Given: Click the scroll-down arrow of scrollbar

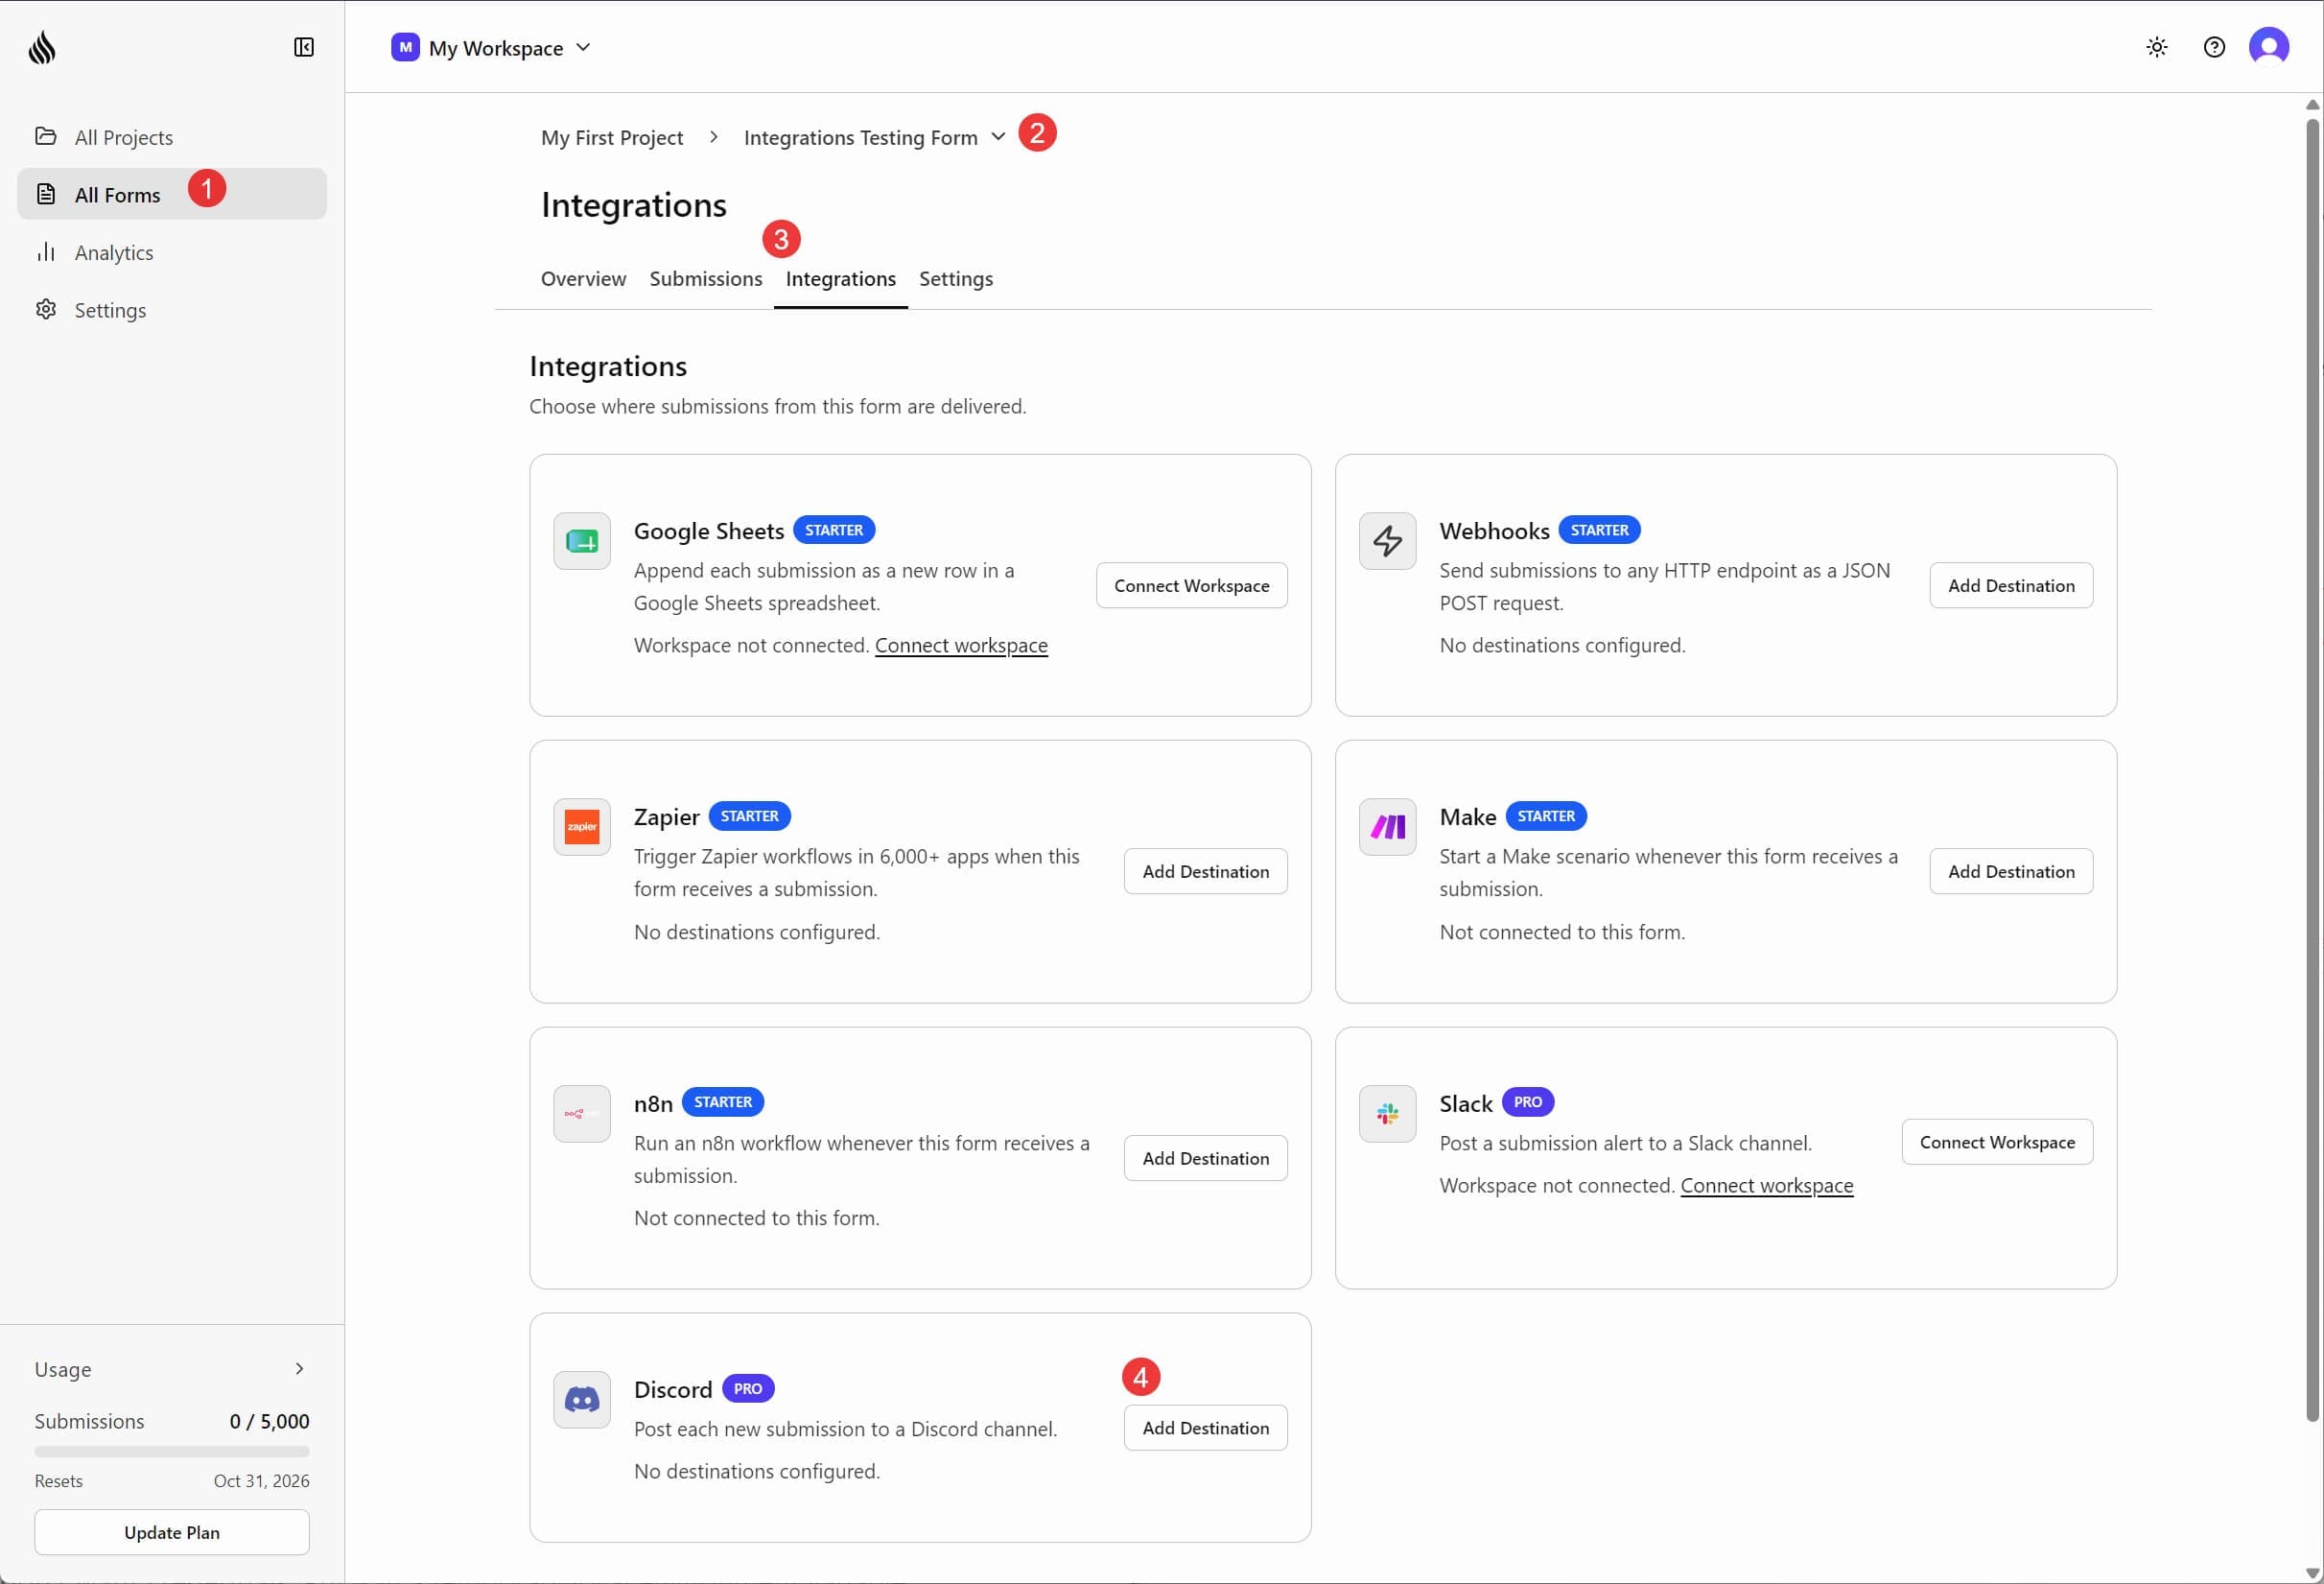Looking at the screenshot, I should click(2312, 1572).
